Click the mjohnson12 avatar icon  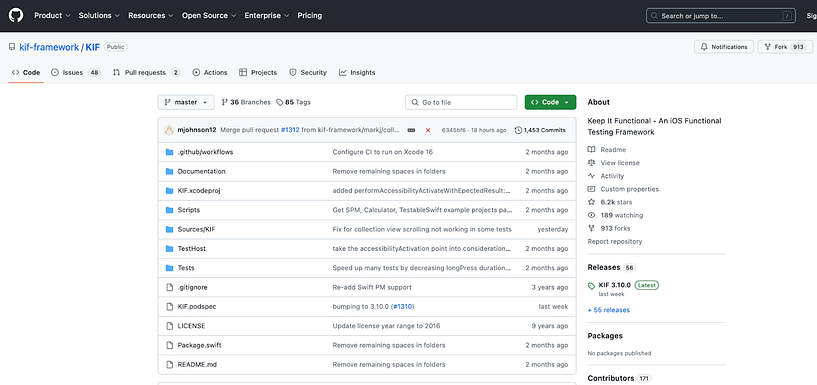169,130
